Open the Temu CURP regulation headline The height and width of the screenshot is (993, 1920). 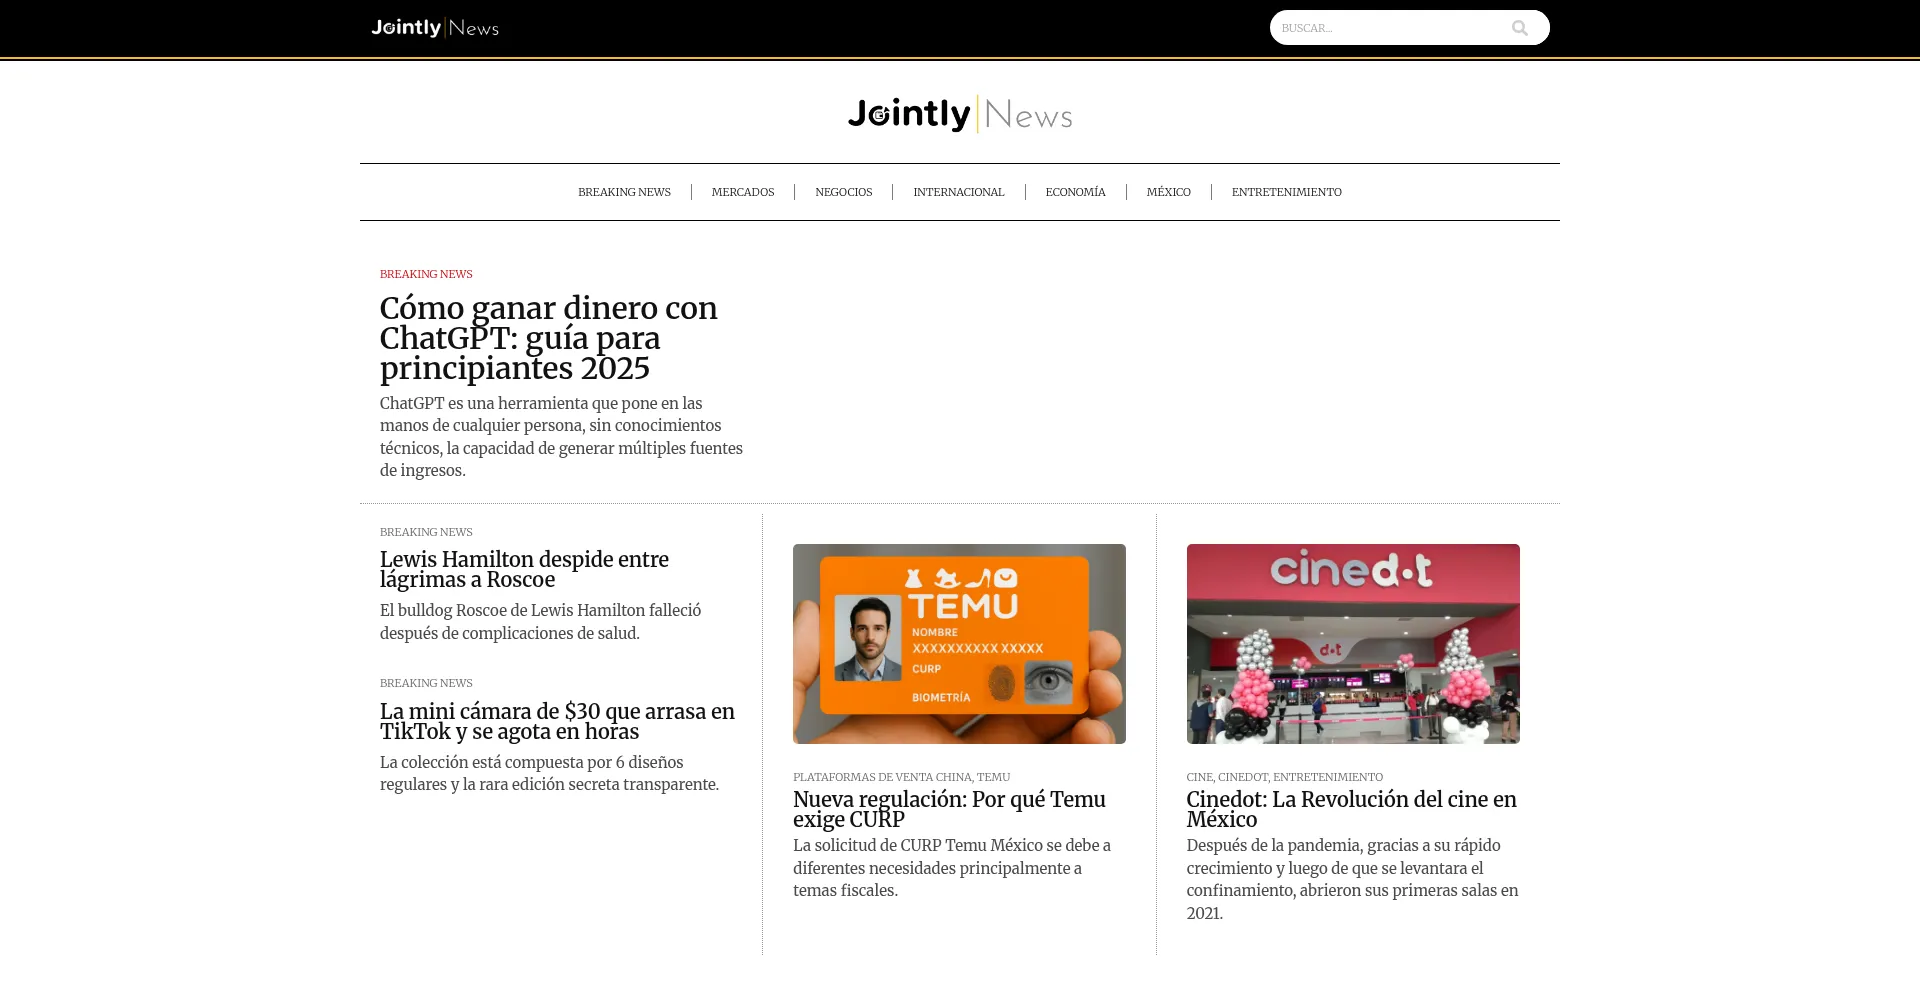click(948, 809)
